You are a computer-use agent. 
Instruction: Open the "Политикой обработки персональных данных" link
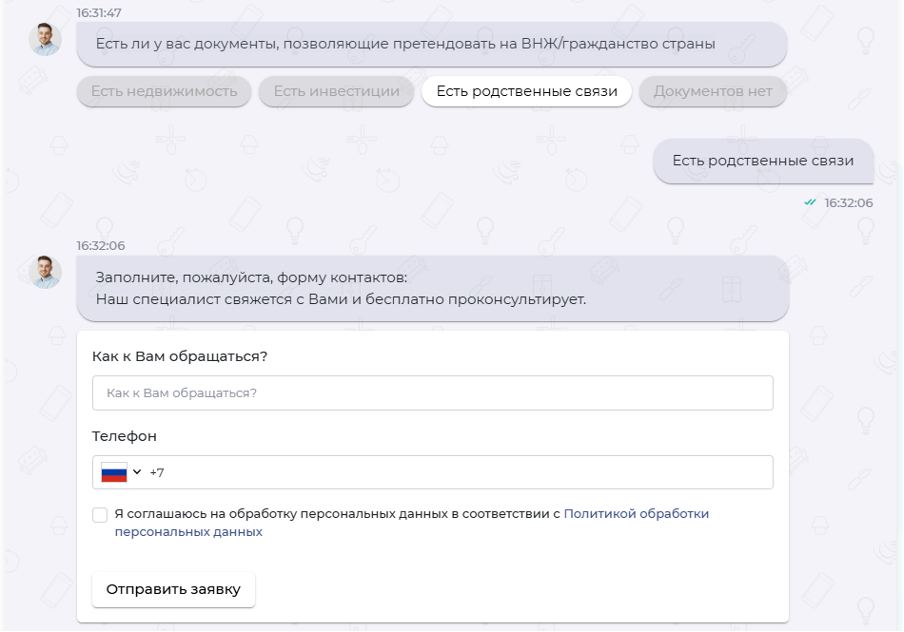(636, 512)
